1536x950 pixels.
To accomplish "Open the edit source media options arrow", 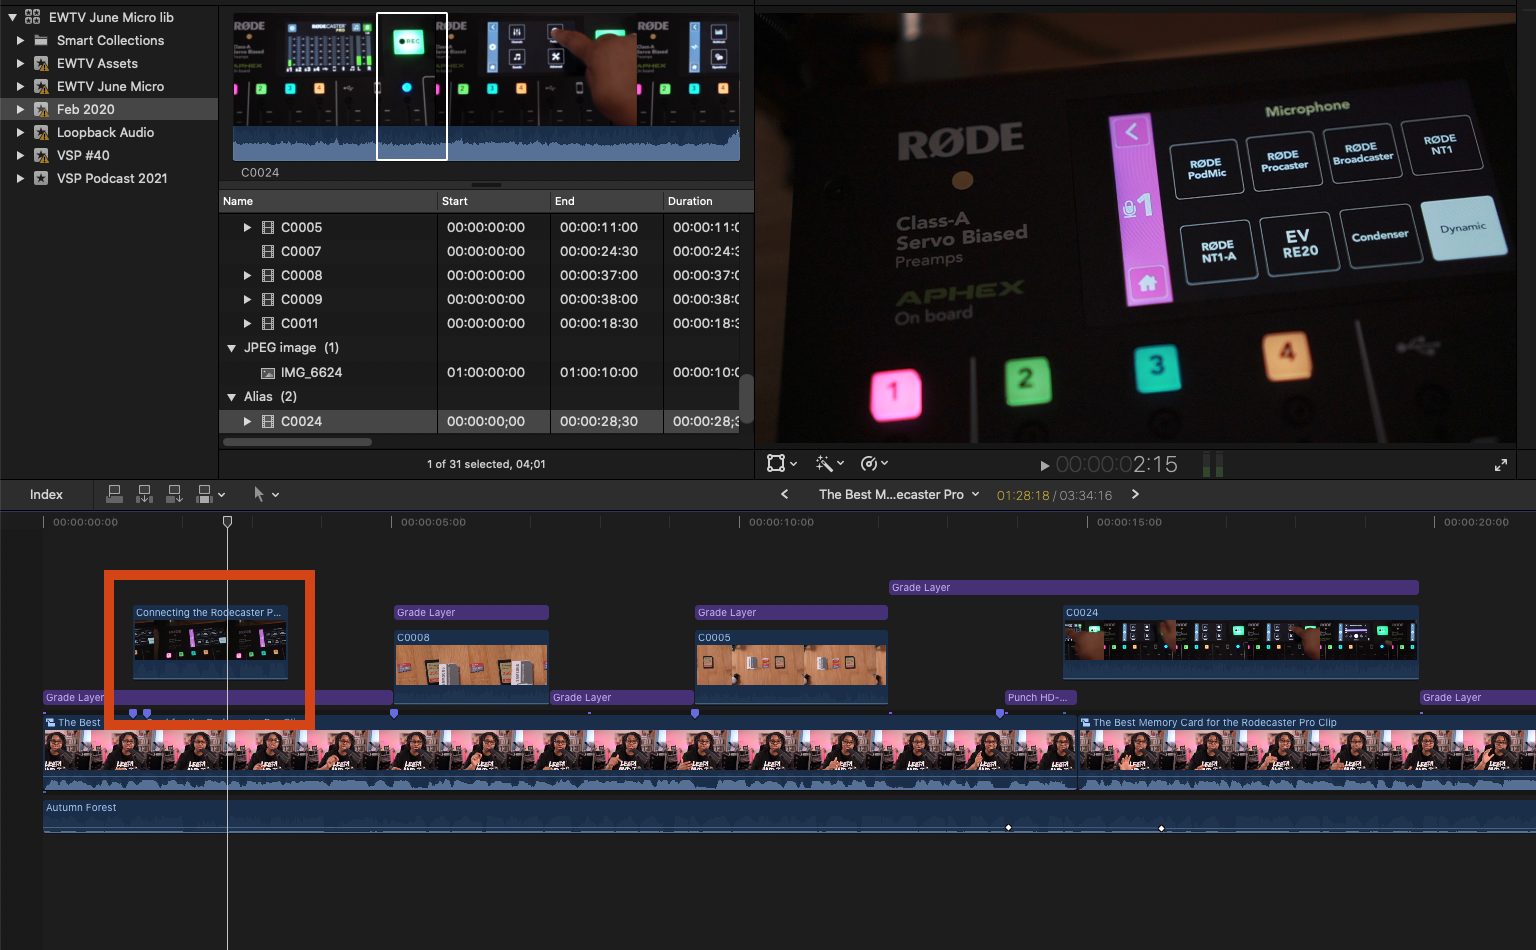I will pos(221,494).
